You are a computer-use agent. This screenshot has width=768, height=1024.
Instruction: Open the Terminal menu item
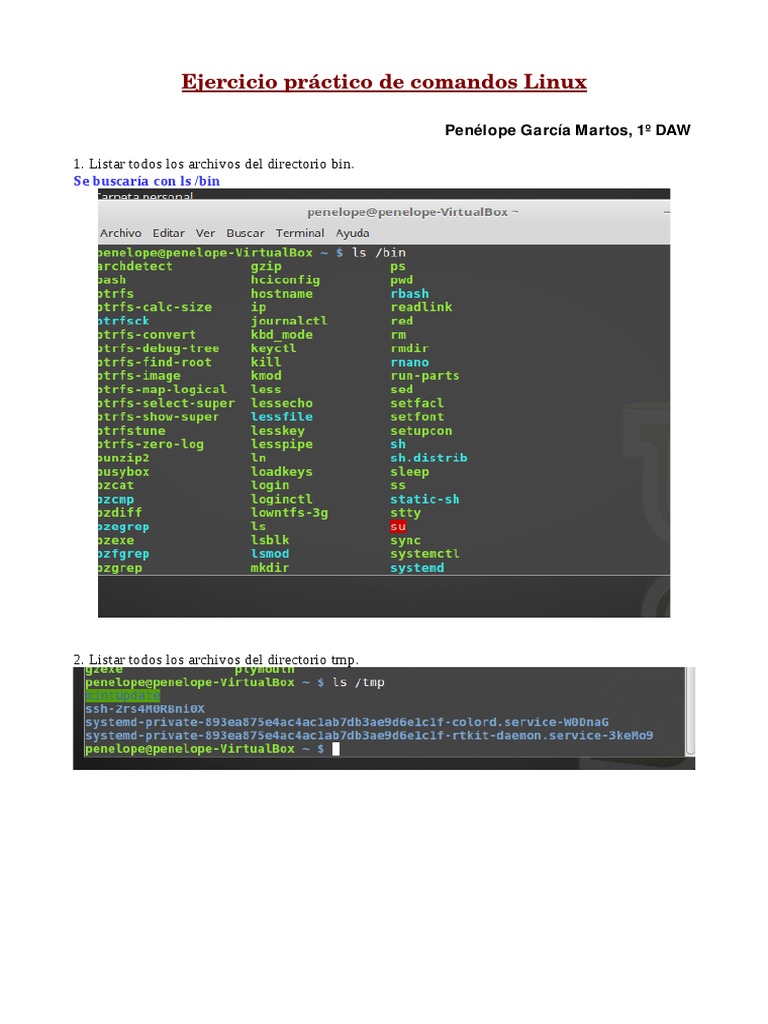[300, 233]
